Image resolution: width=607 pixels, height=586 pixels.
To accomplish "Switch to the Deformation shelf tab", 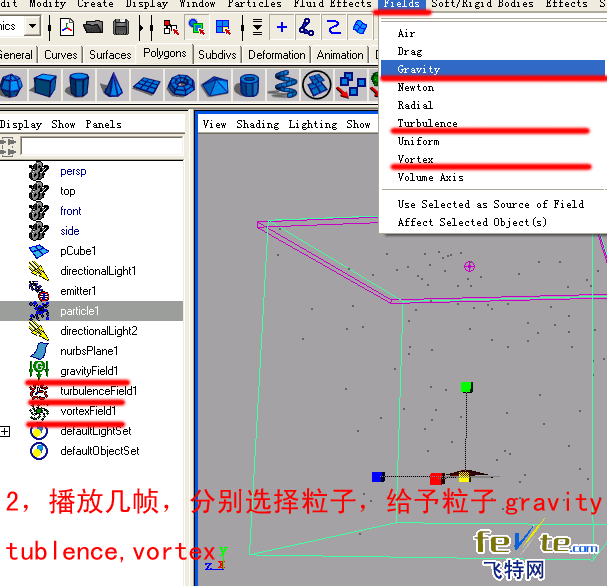I will pos(276,55).
